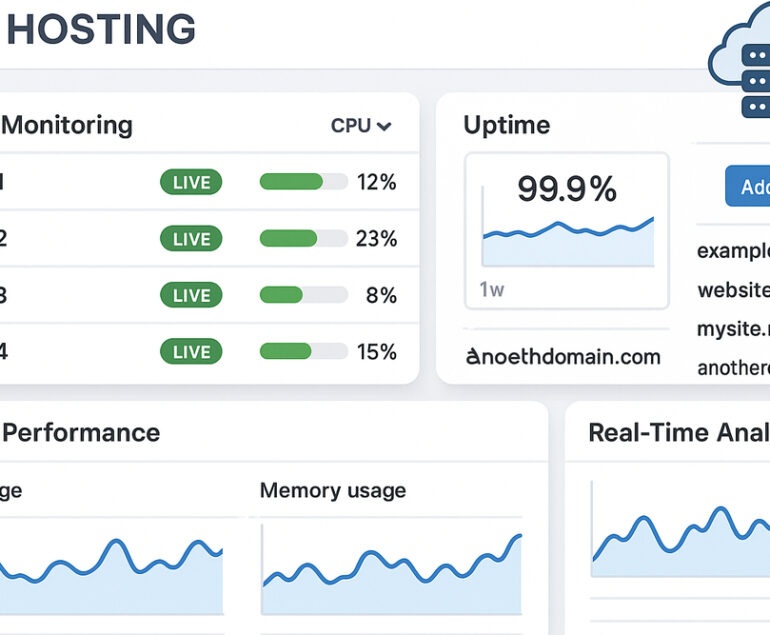Click the 8% CPU usage bar

pos(303,295)
